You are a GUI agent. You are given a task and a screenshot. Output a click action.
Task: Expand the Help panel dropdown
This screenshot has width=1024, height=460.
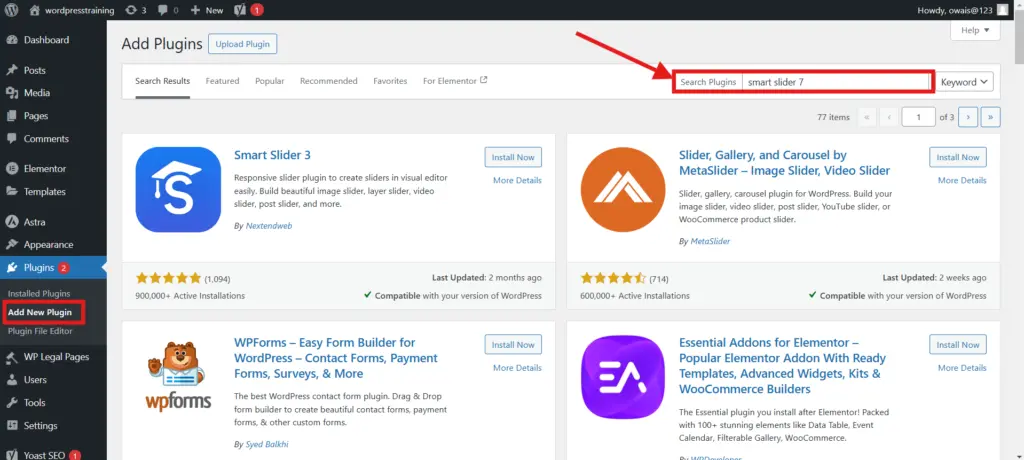(974, 31)
